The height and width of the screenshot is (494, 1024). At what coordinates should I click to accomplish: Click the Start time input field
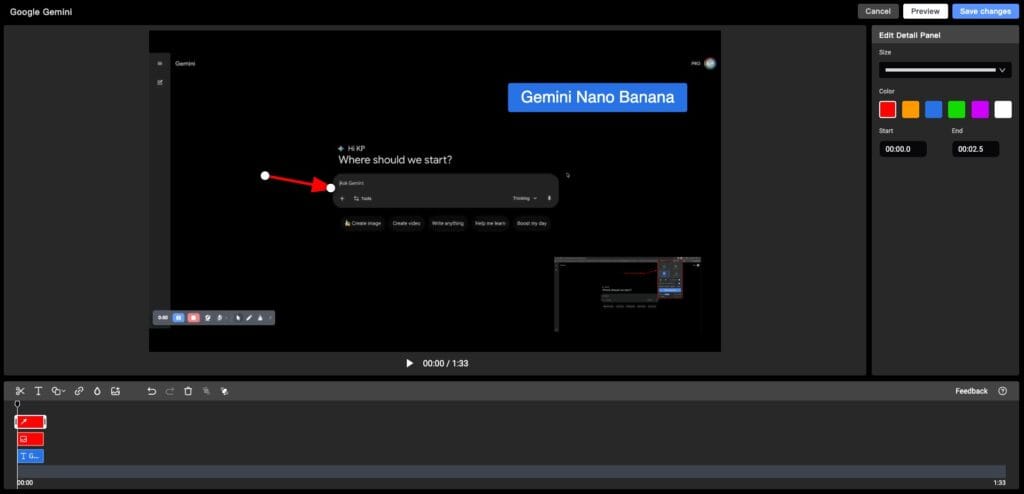coord(902,149)
